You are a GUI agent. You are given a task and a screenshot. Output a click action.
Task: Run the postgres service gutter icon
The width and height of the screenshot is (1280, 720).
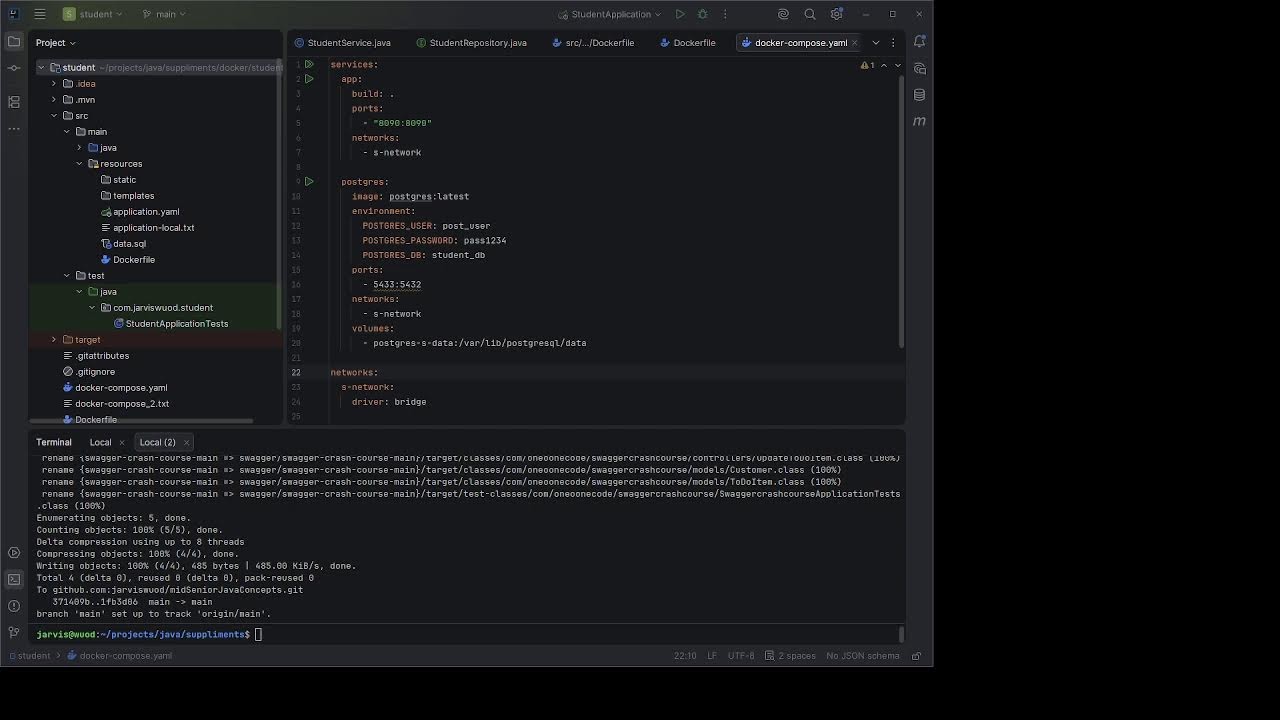309,182
